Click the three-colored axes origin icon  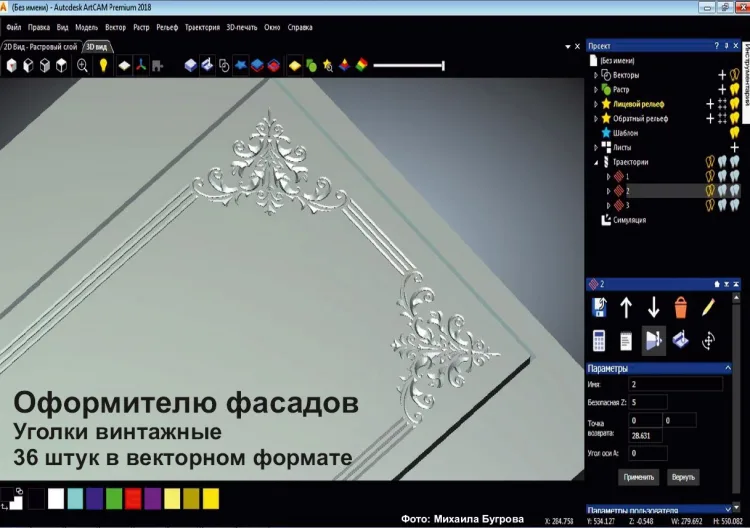141,66
